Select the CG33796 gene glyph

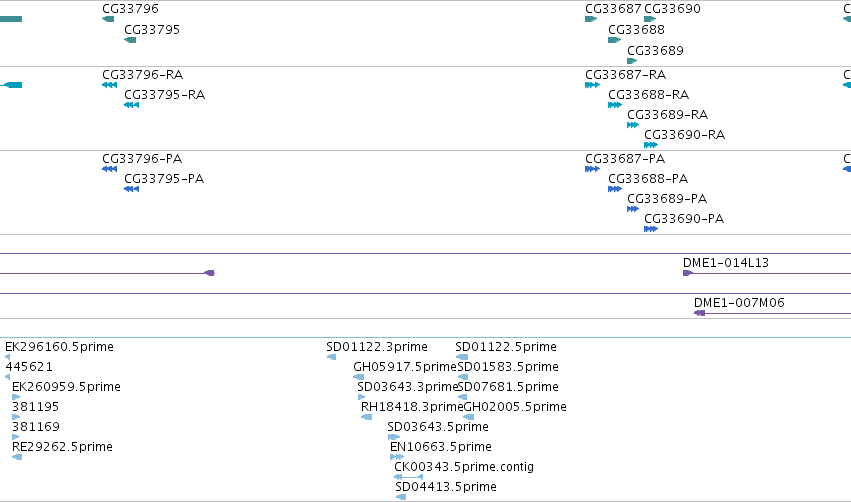click(108, 19)
